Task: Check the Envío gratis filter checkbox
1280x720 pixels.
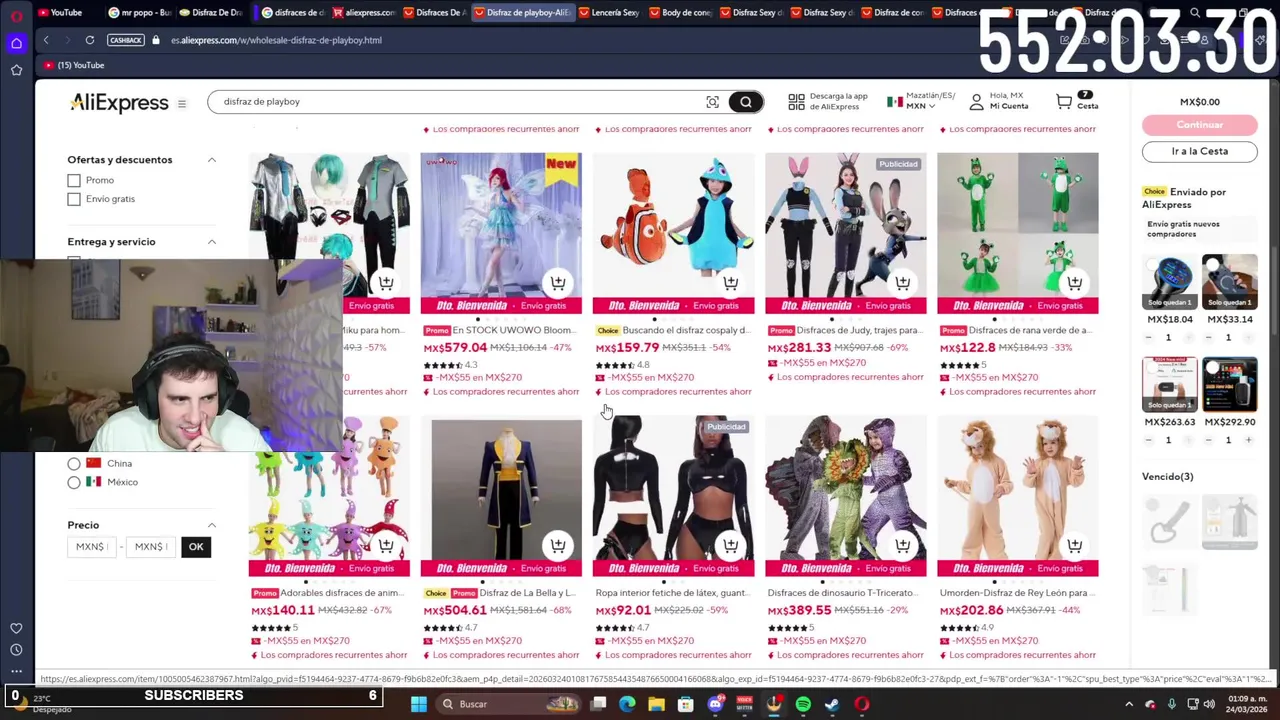Action: click(74, 199)
